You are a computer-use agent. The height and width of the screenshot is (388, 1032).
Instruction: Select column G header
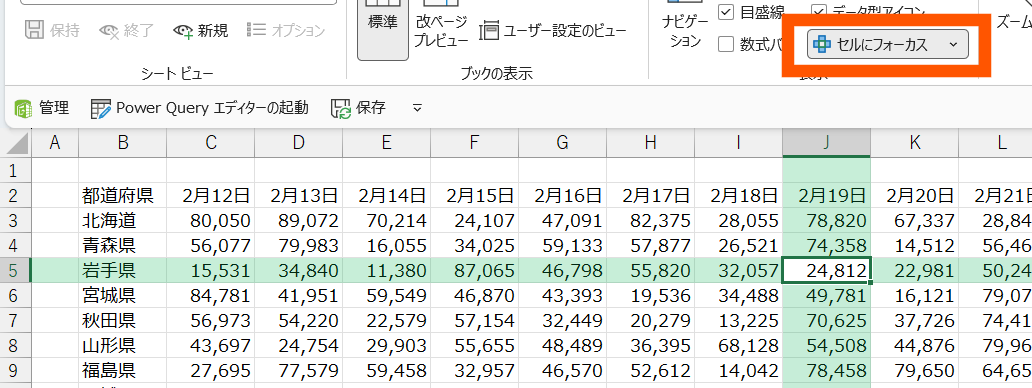(563, 143)
